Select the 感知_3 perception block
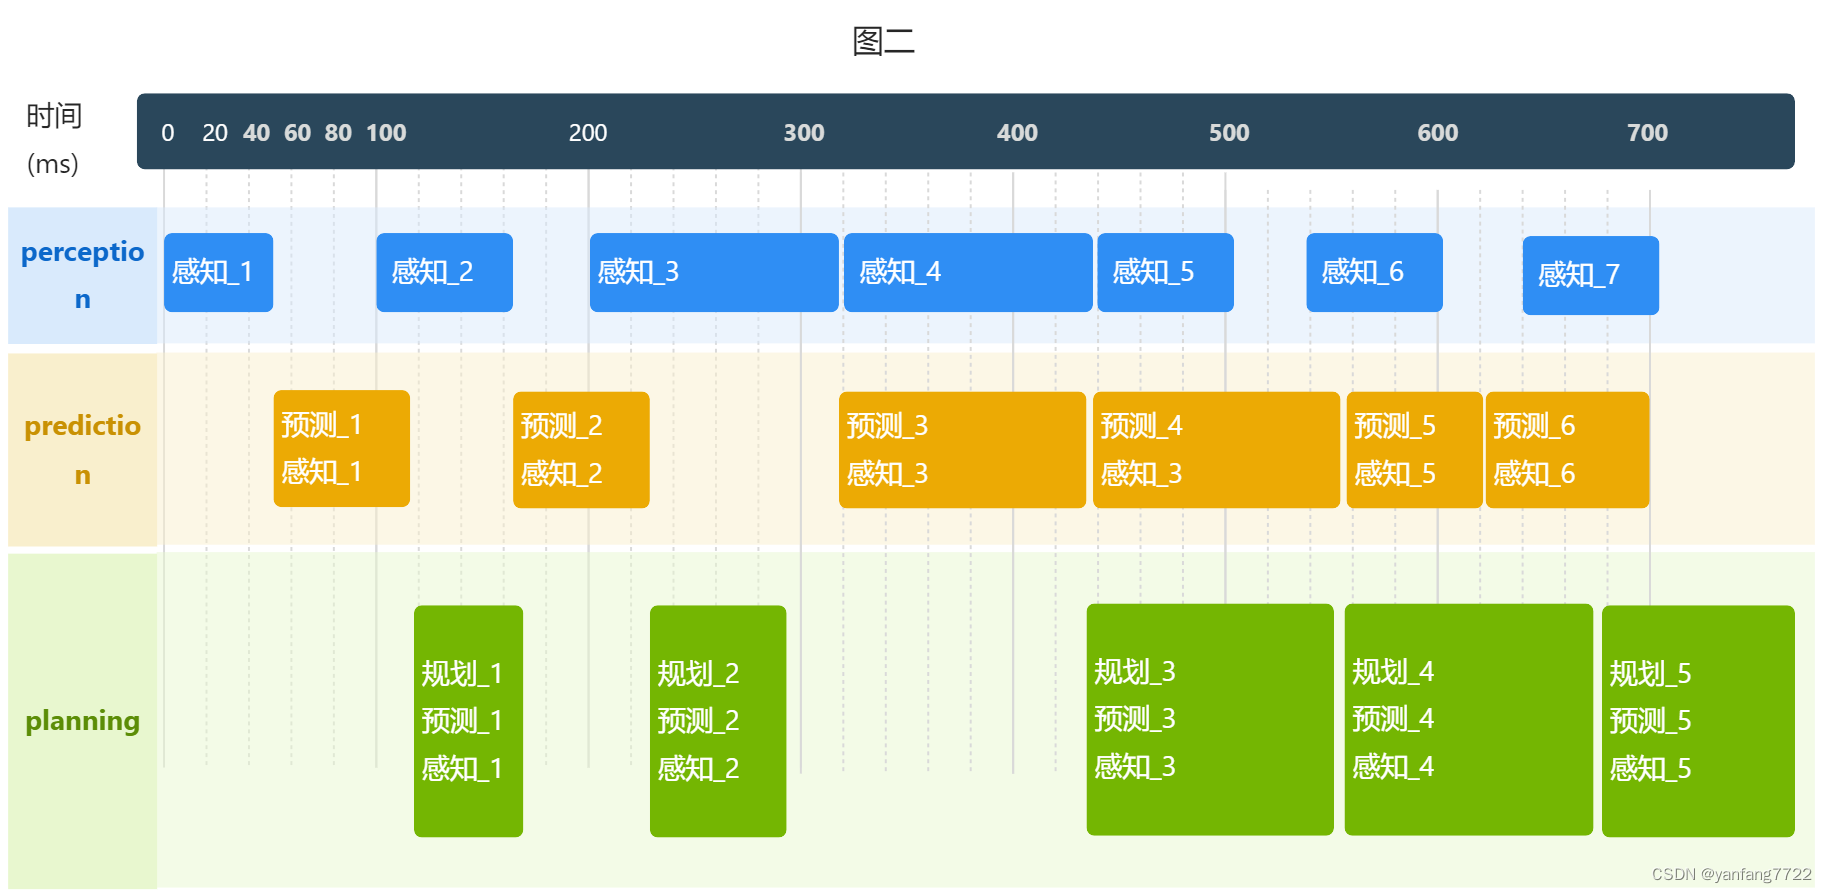Viewport: 1827px width, 893px height. [714, 272]
